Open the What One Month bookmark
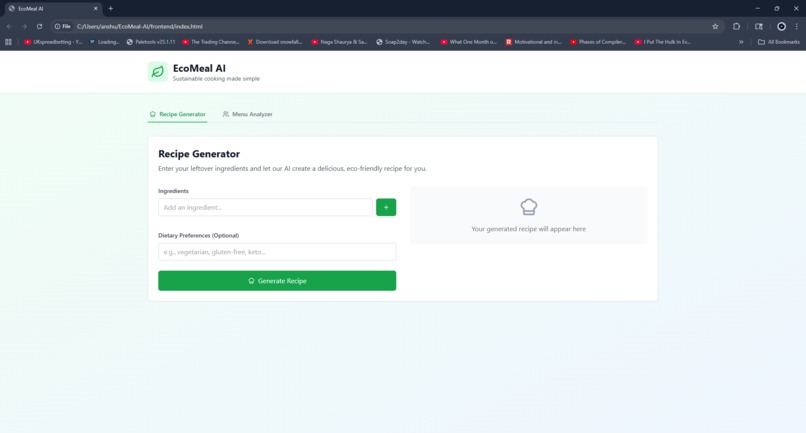Image resolution: width=806 pixels, height=433 pixels. click(x=468, y=42)
